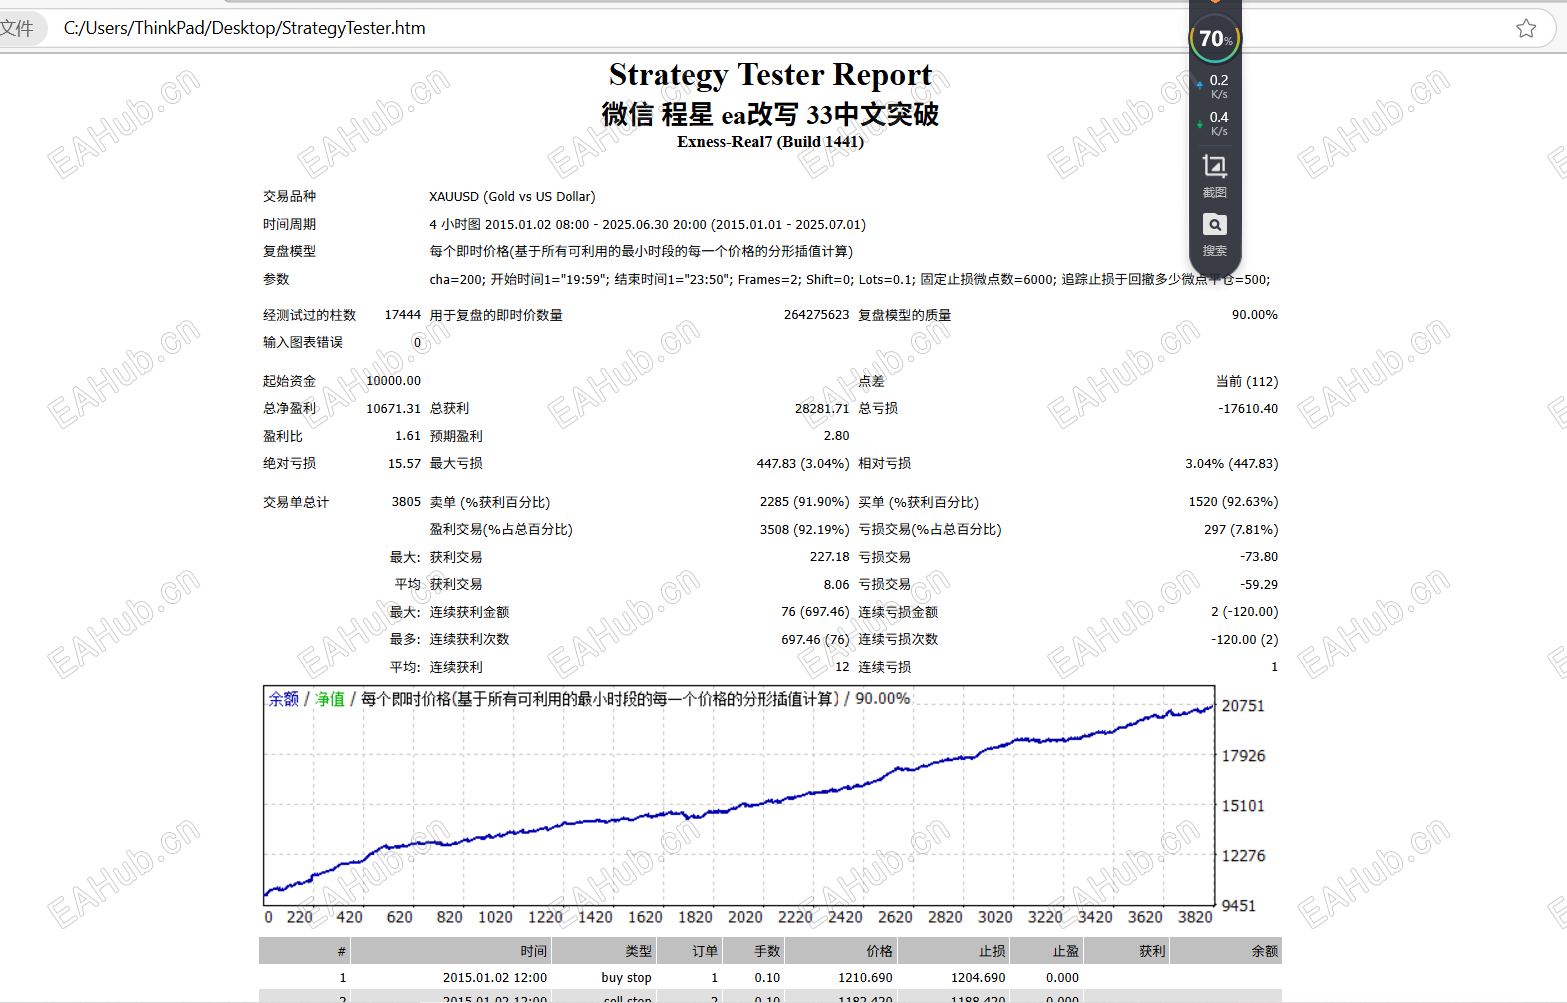Click the 0.2 K/s upload speed indicator

tap(1215, 86)
